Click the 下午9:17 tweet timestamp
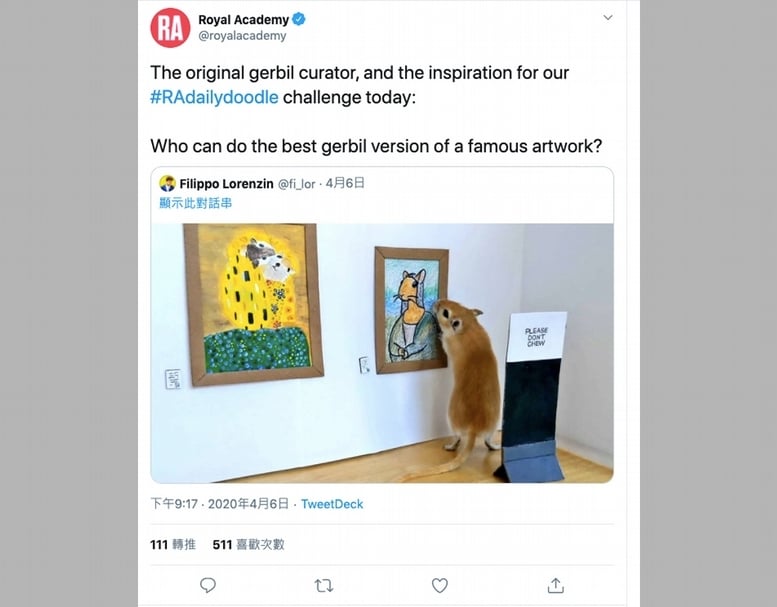The height and width of the screenshot is (607, 777). tap(174, 504)
